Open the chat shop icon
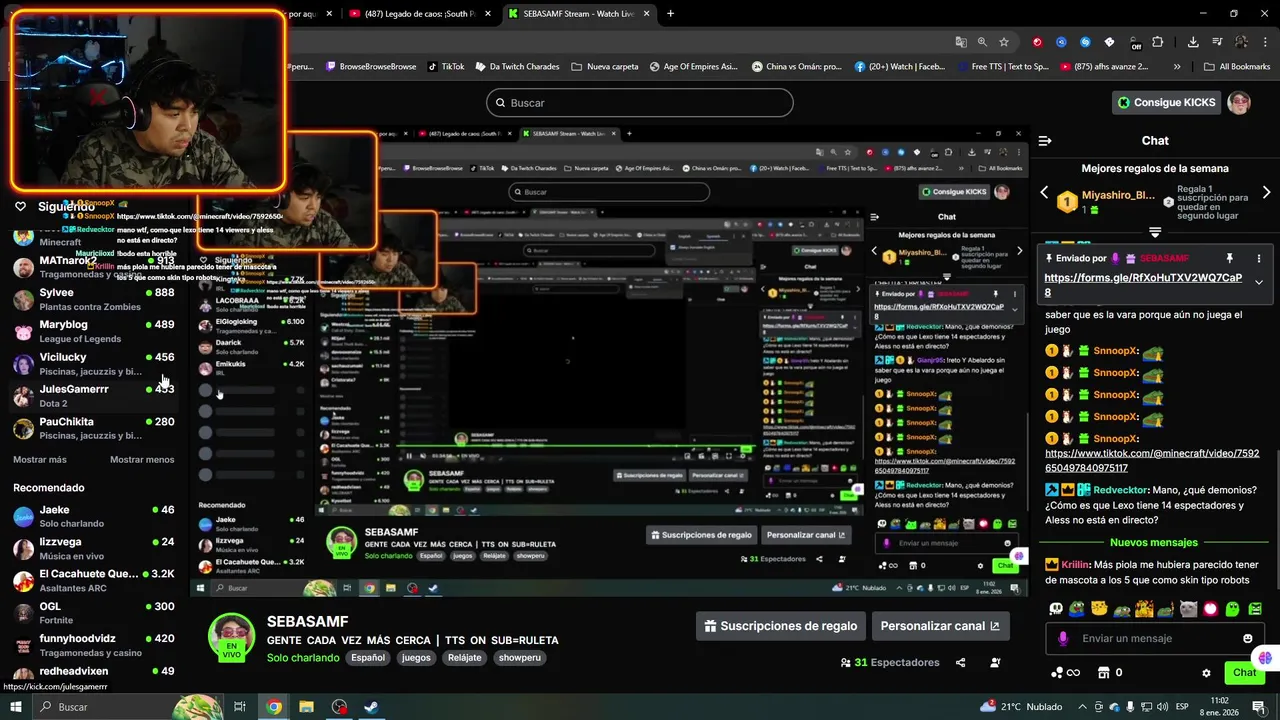 (1104, 673)
